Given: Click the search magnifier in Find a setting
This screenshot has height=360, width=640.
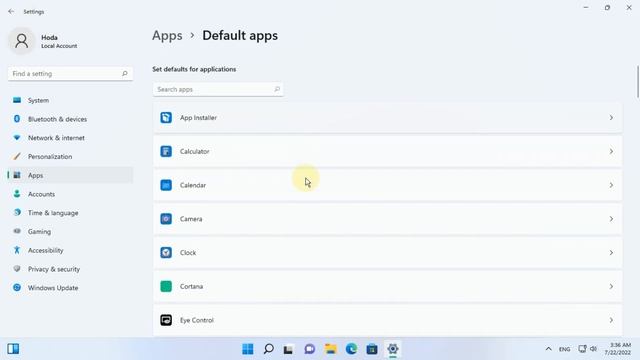Looking at the screenshot, I should tap(124, 73).
